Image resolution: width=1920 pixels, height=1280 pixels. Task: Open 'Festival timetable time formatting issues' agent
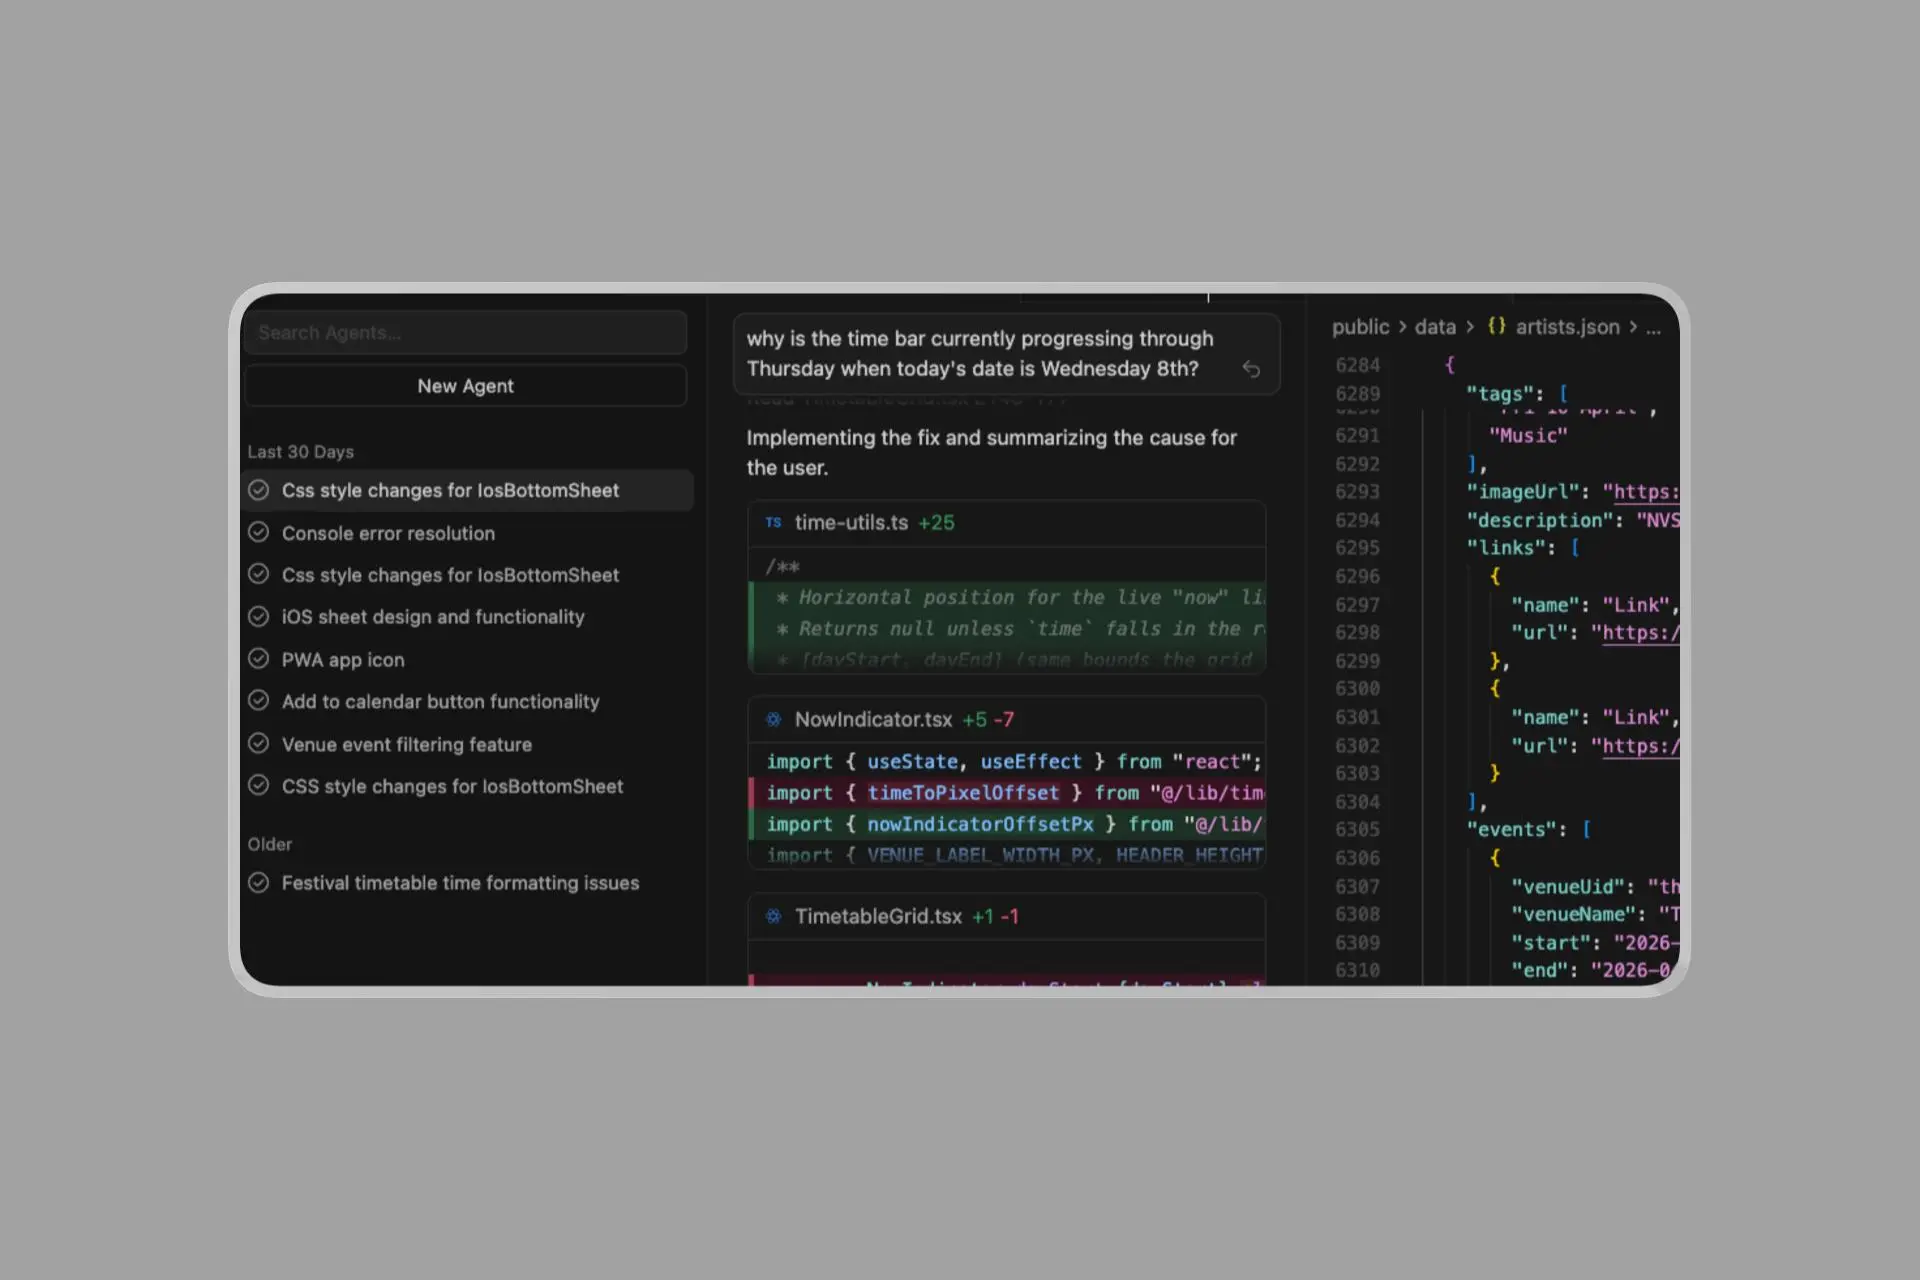click(x=467, y=883)
